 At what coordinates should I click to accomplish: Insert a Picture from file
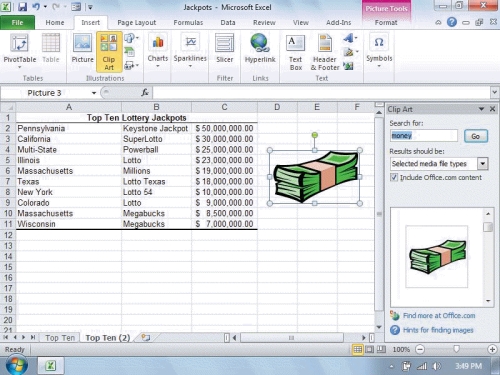(82, 49)
